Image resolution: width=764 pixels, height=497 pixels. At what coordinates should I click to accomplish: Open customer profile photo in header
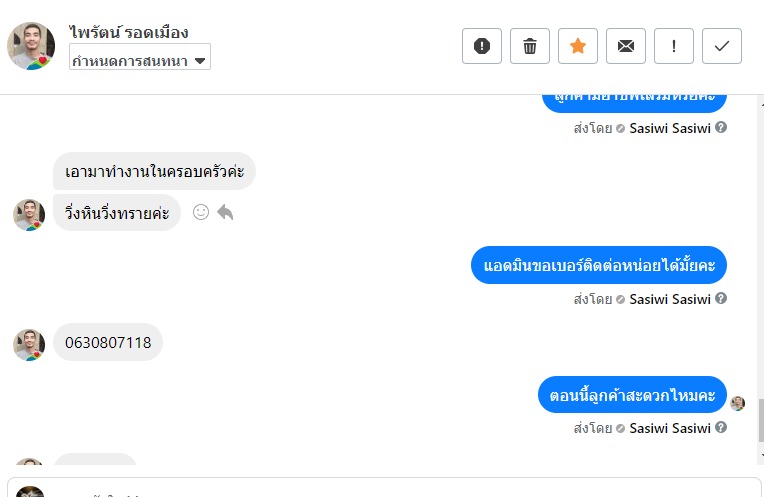[x=31, y=45]
